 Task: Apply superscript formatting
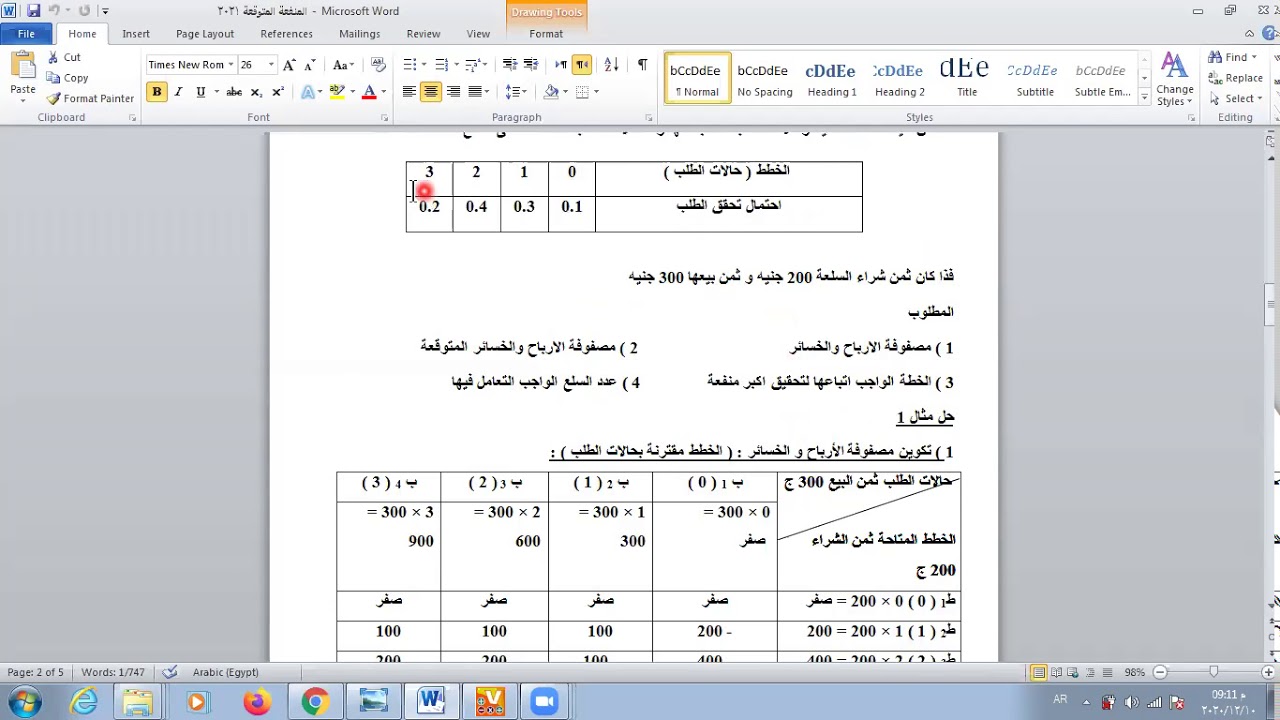point(278,92)
